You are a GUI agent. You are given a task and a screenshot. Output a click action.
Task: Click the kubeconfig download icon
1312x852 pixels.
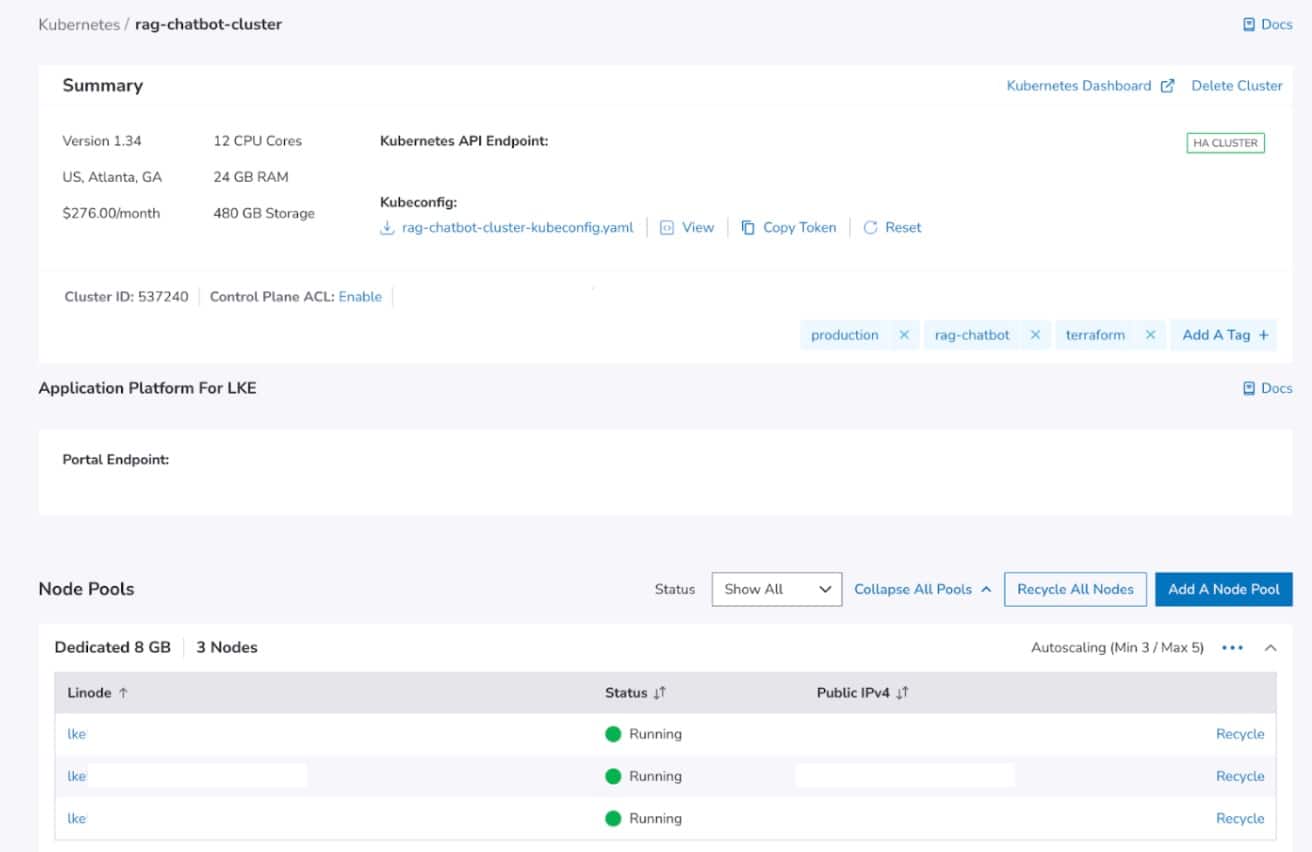pos(387,228)
